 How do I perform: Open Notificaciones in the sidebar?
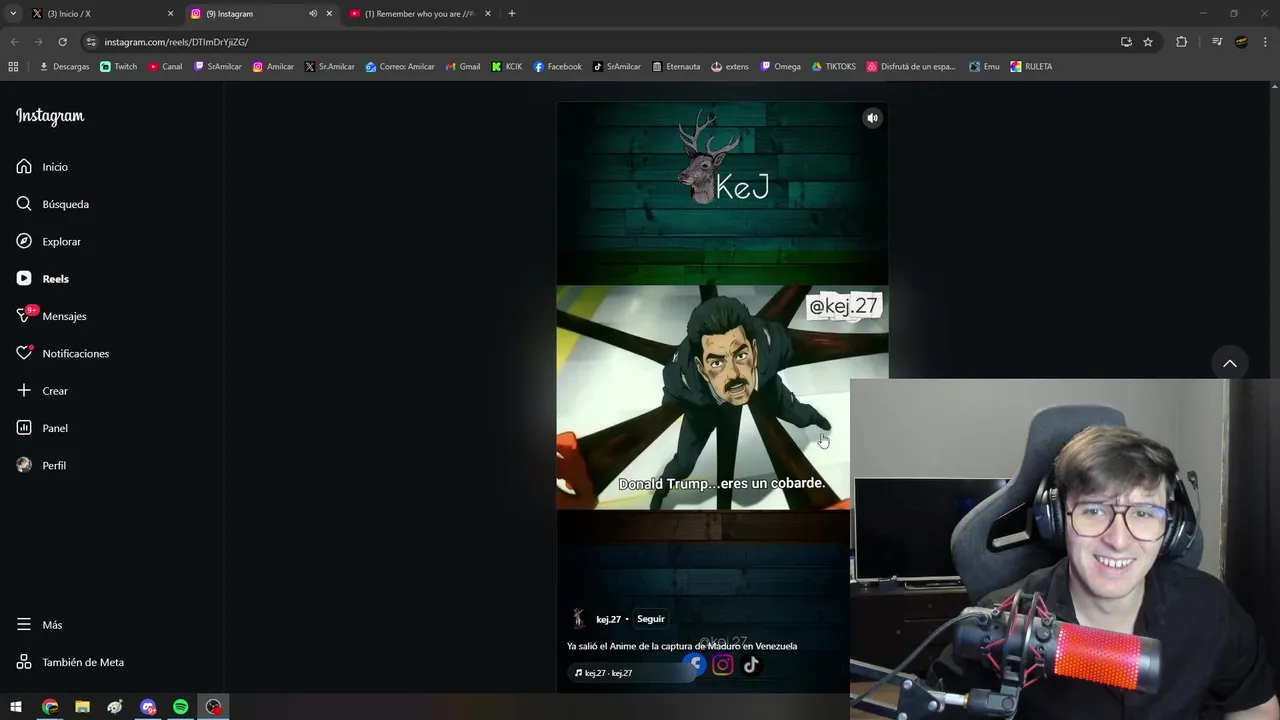62,354
